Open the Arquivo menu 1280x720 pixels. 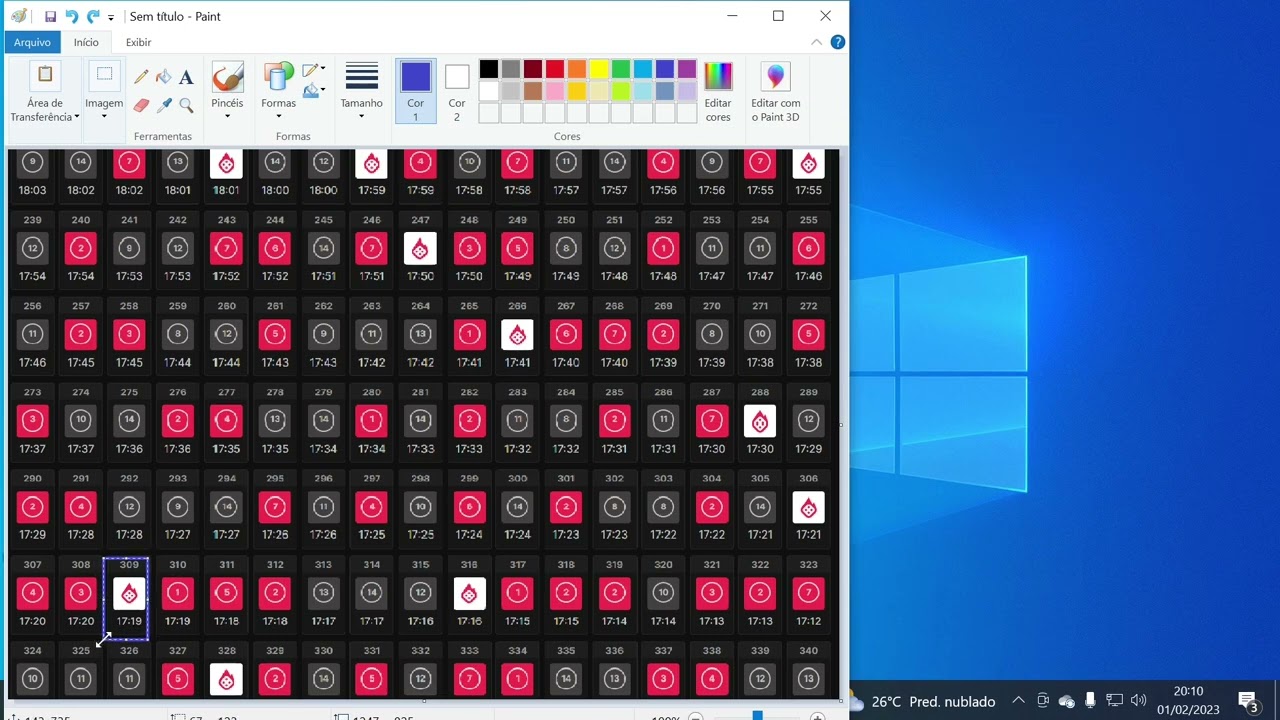click(32, 42)
